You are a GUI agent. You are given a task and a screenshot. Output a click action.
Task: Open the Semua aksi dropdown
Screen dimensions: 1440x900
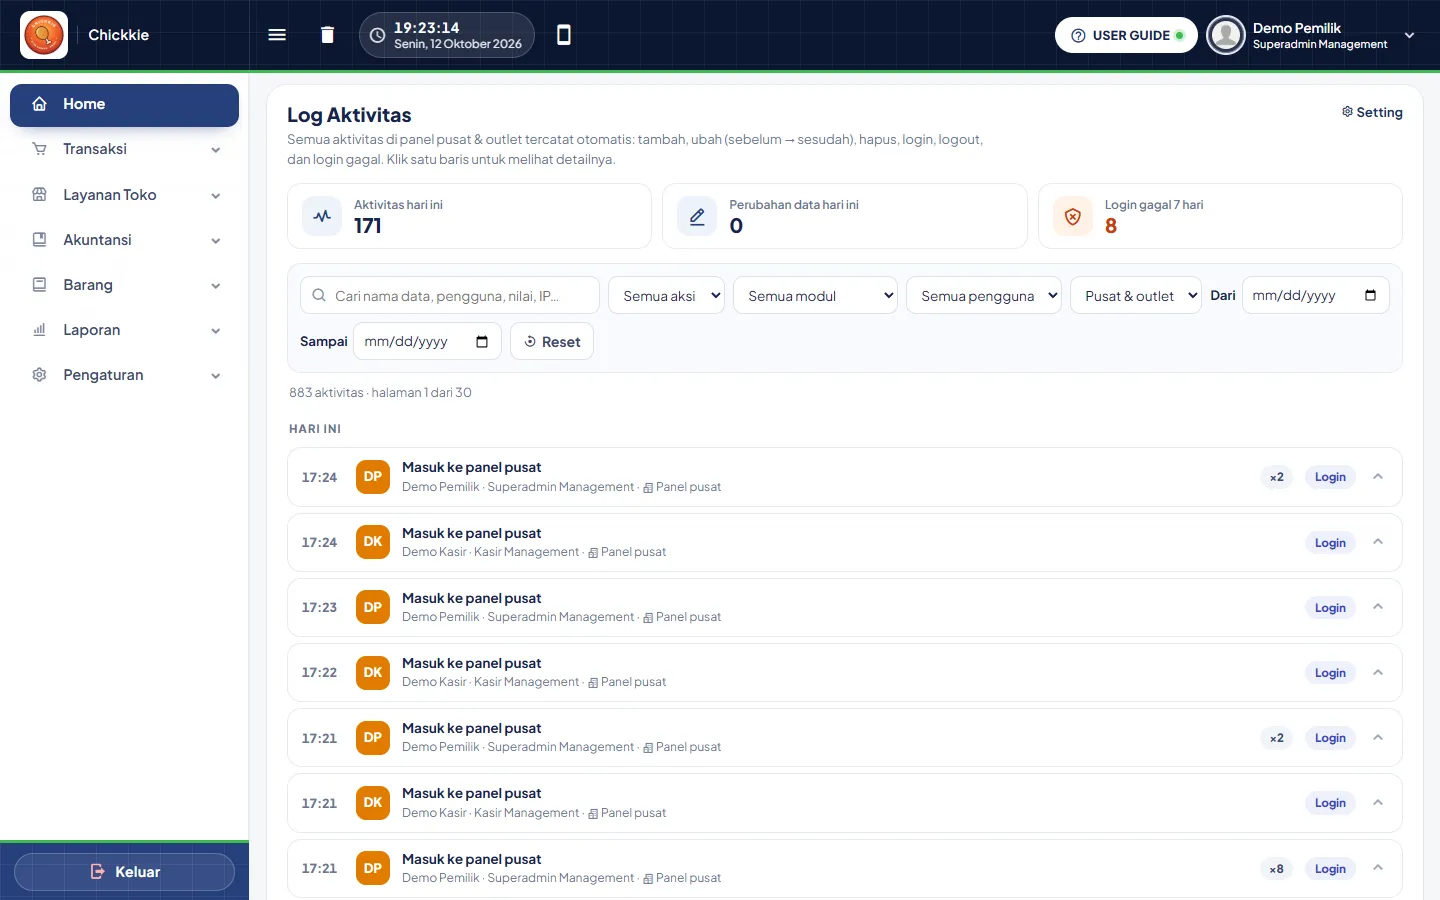666,296
